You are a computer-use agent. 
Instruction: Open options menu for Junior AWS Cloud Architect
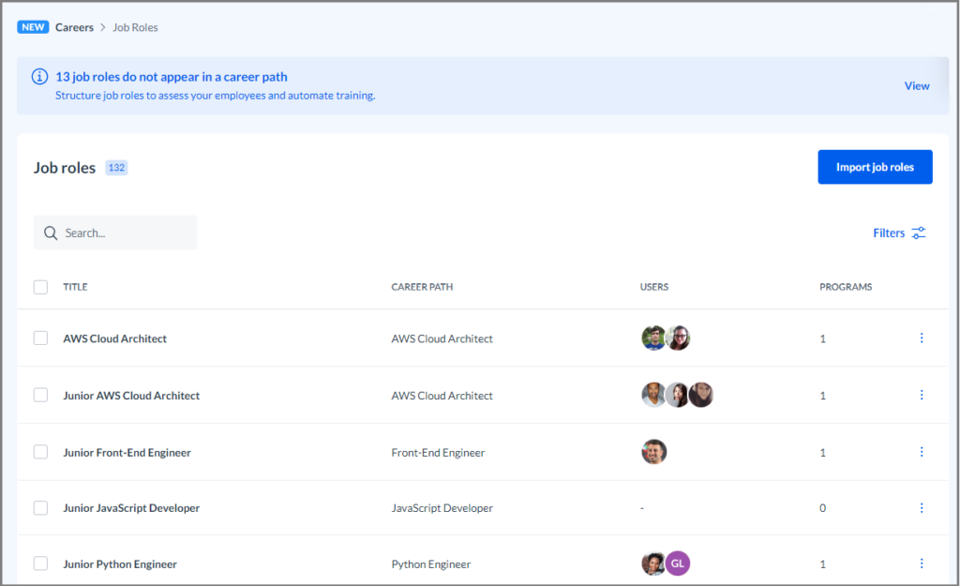[x=921, y=395]
